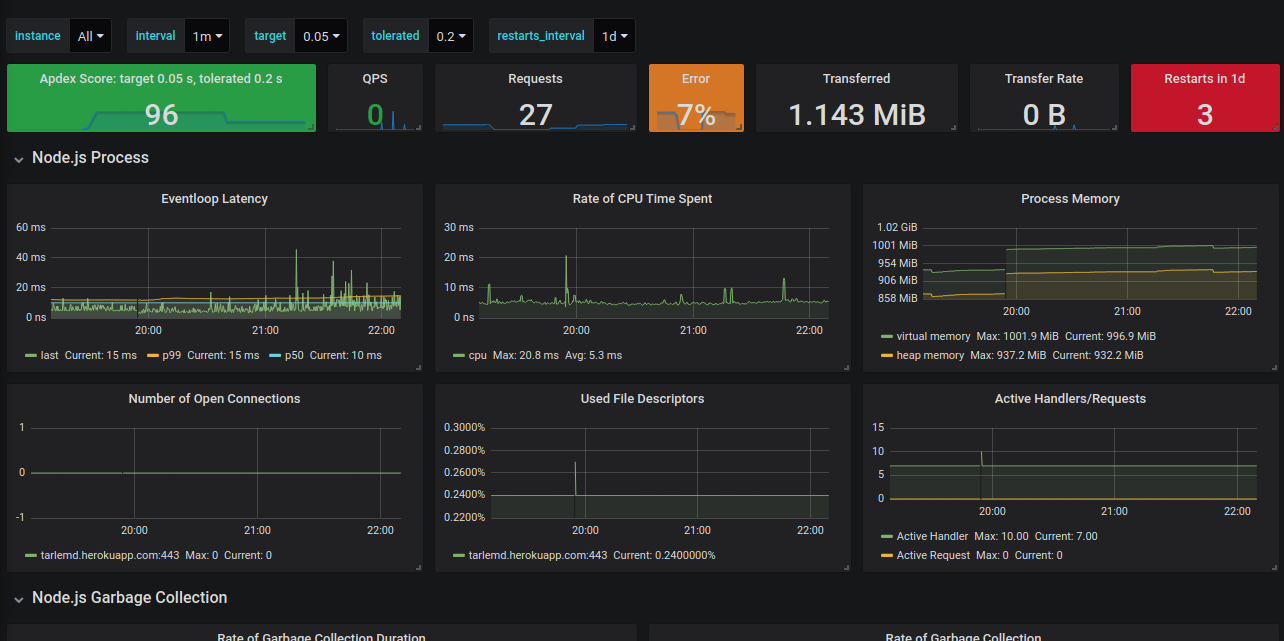Click the Node.js Process row title

point(90,158)
